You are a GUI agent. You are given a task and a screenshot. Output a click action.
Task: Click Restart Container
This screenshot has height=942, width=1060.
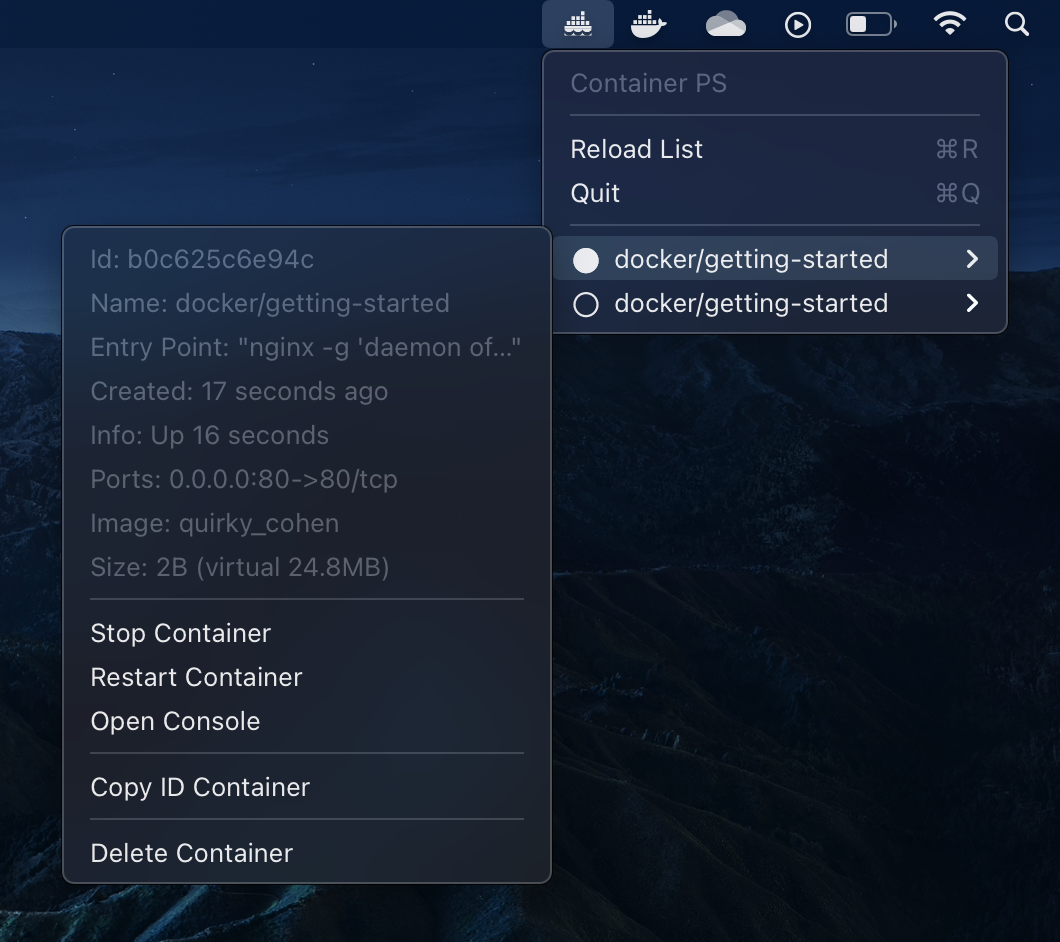pyautogui.click(x=307, y=678)
